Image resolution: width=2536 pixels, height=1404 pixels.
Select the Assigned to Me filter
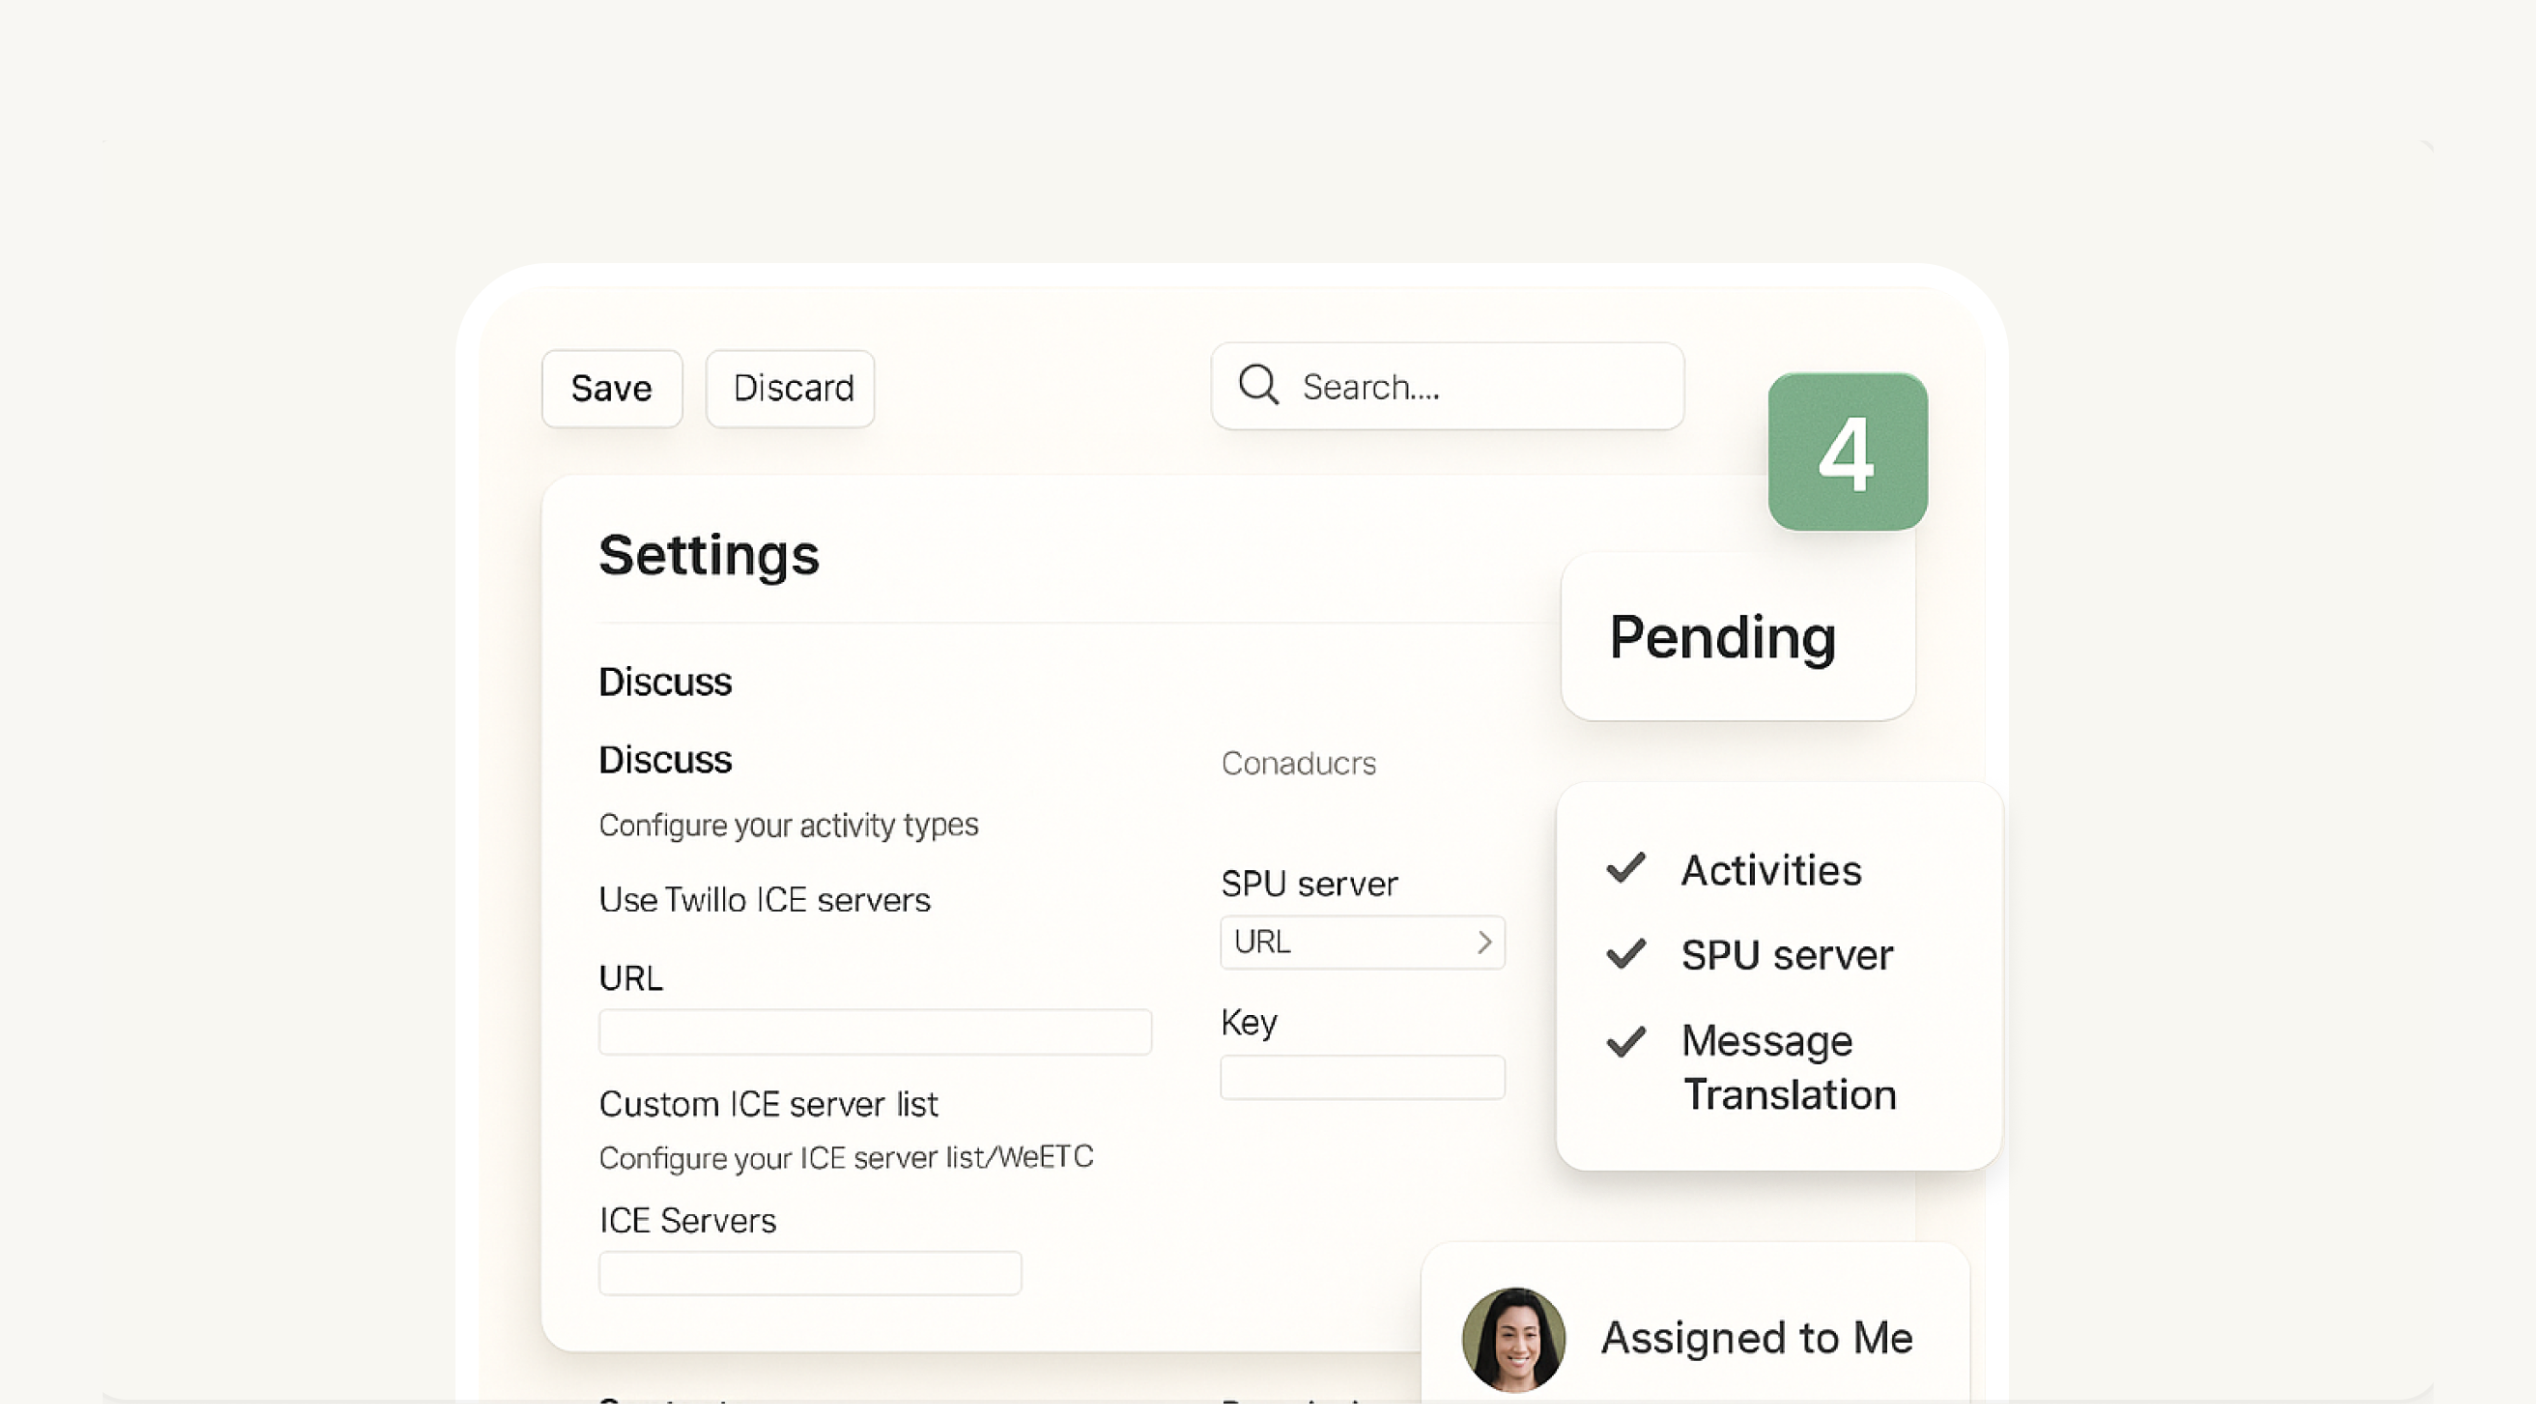click(1756, 1338)
